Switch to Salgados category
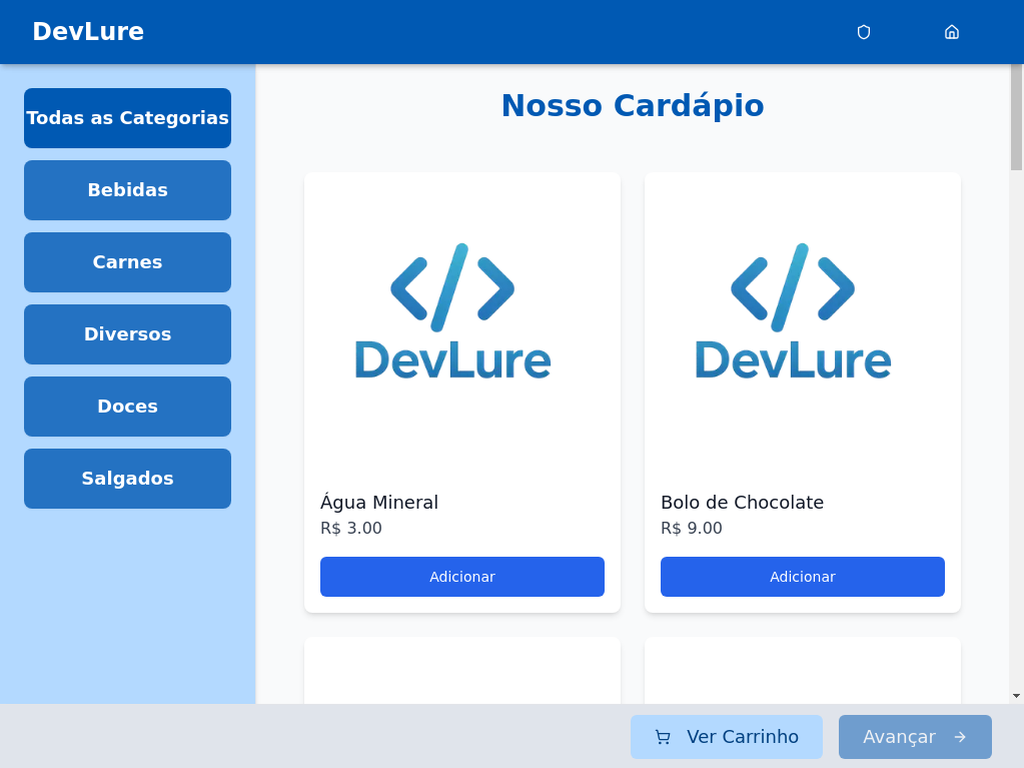Image resolution: width=1024 pixels, height=768 pixels. [127, 478]
